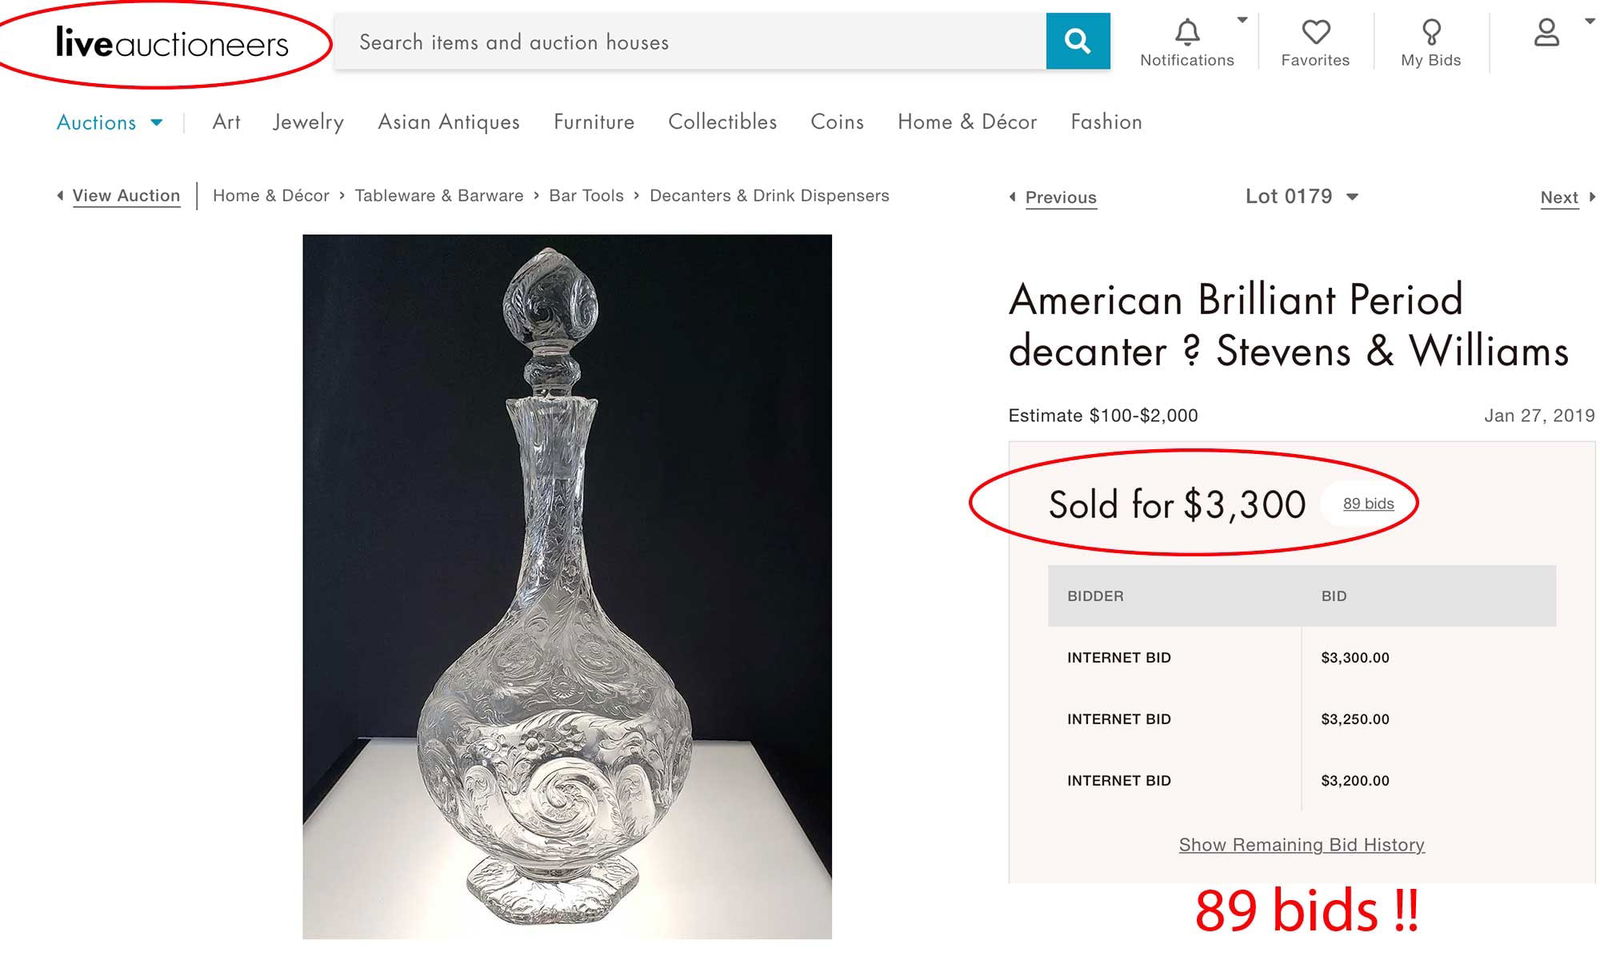Screen dimensions: 1600x956
Task: Open the Decanters & Drink Dispensers breadcrumb
Action: (769, 195)
